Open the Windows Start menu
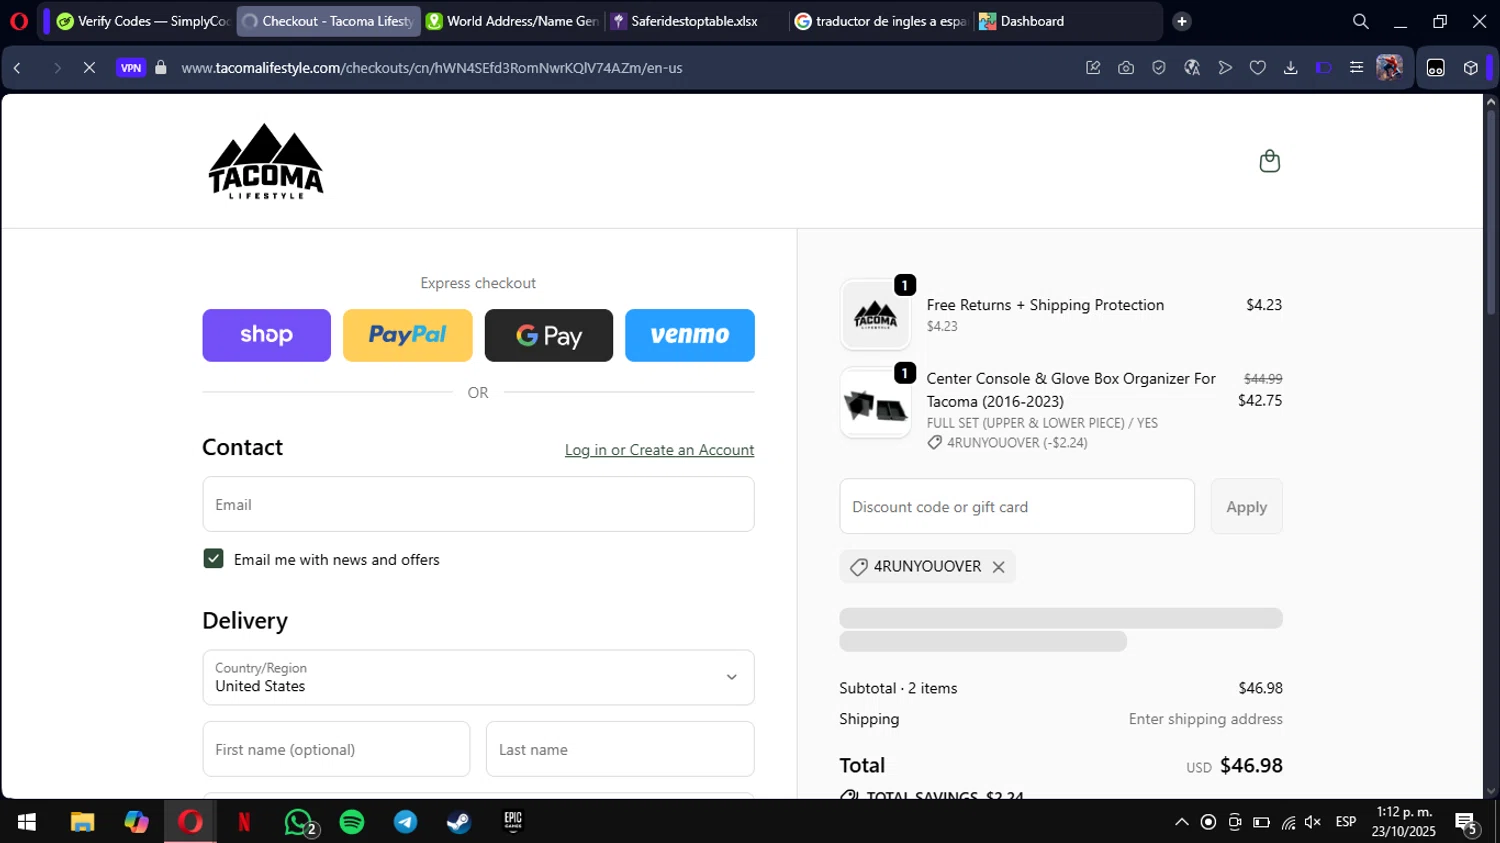Screen dimensions: 1500x843 [x=27, y=822]
